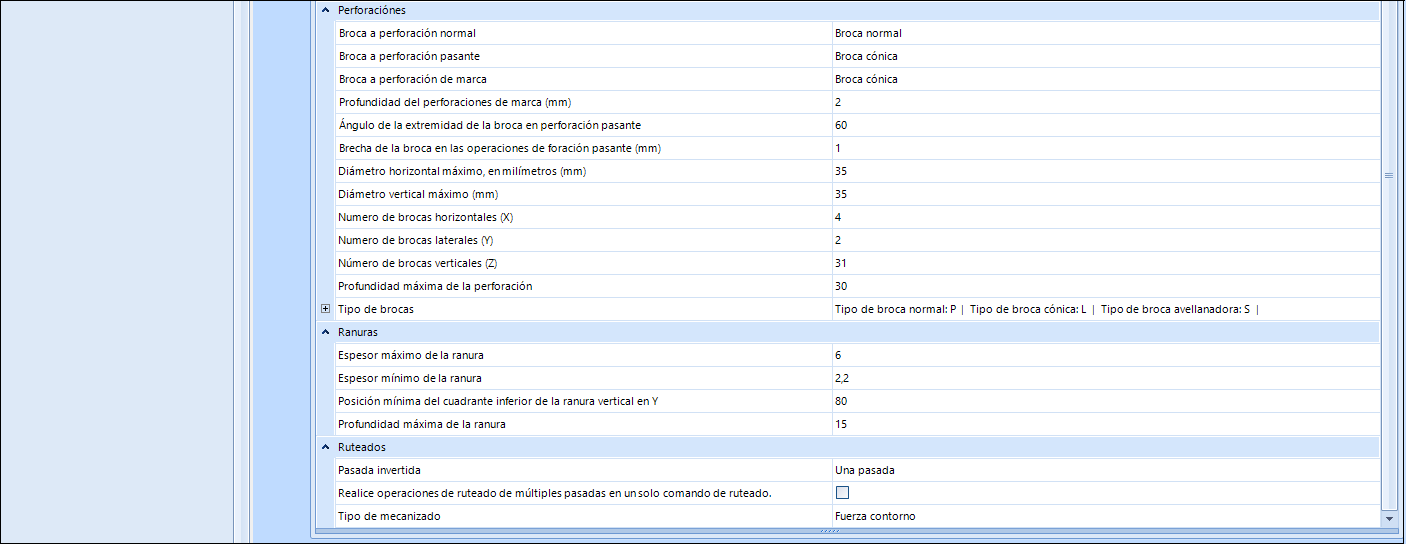Select Broca a perforación pasante value

pyautogui.click(x=1105, y=56)
